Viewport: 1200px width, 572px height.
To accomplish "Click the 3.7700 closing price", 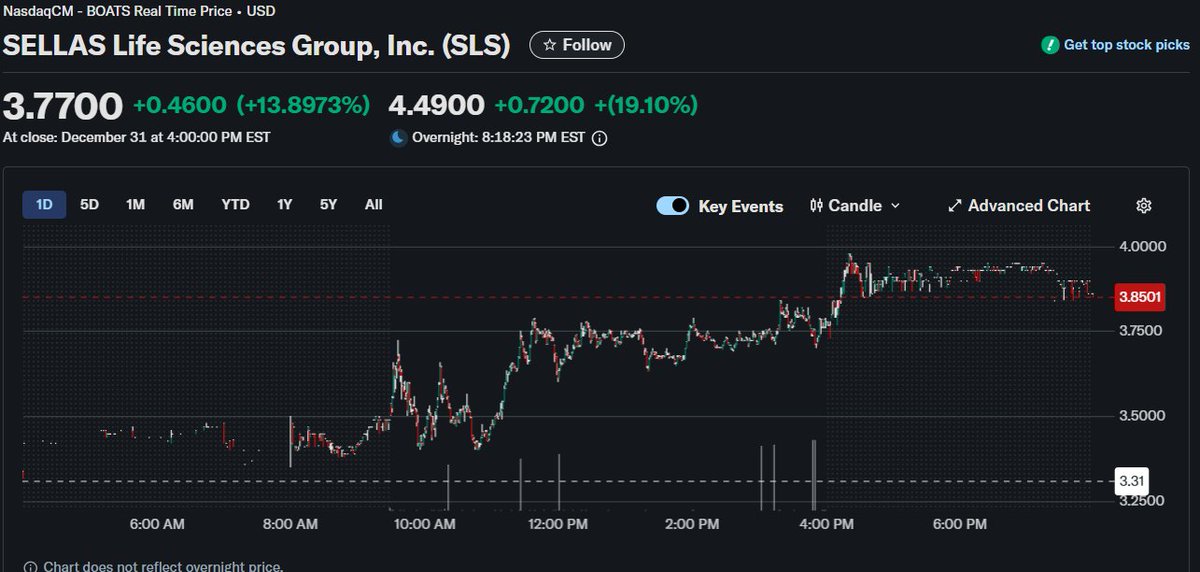I will pyautogui.click(x=63, y=106).
